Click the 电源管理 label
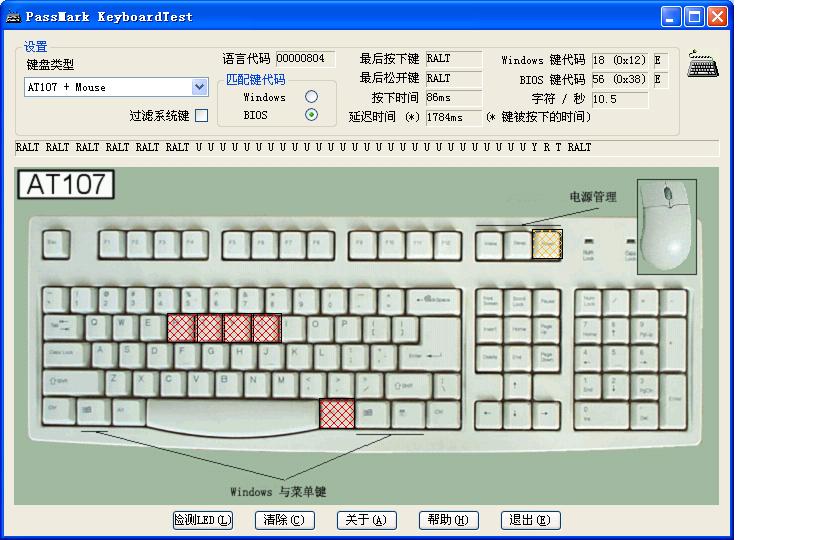 click(x=592, y=197)
